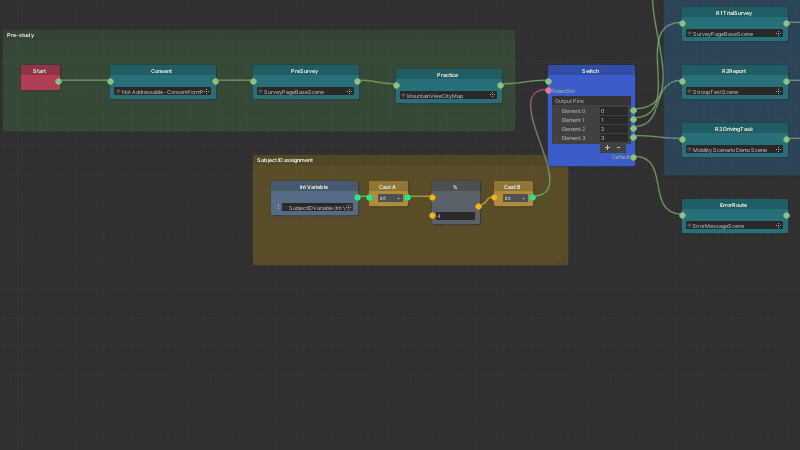Click the SurveyPageBaseScene field in PreSurvey
This screenshot has height=450, width=800.
306,91
